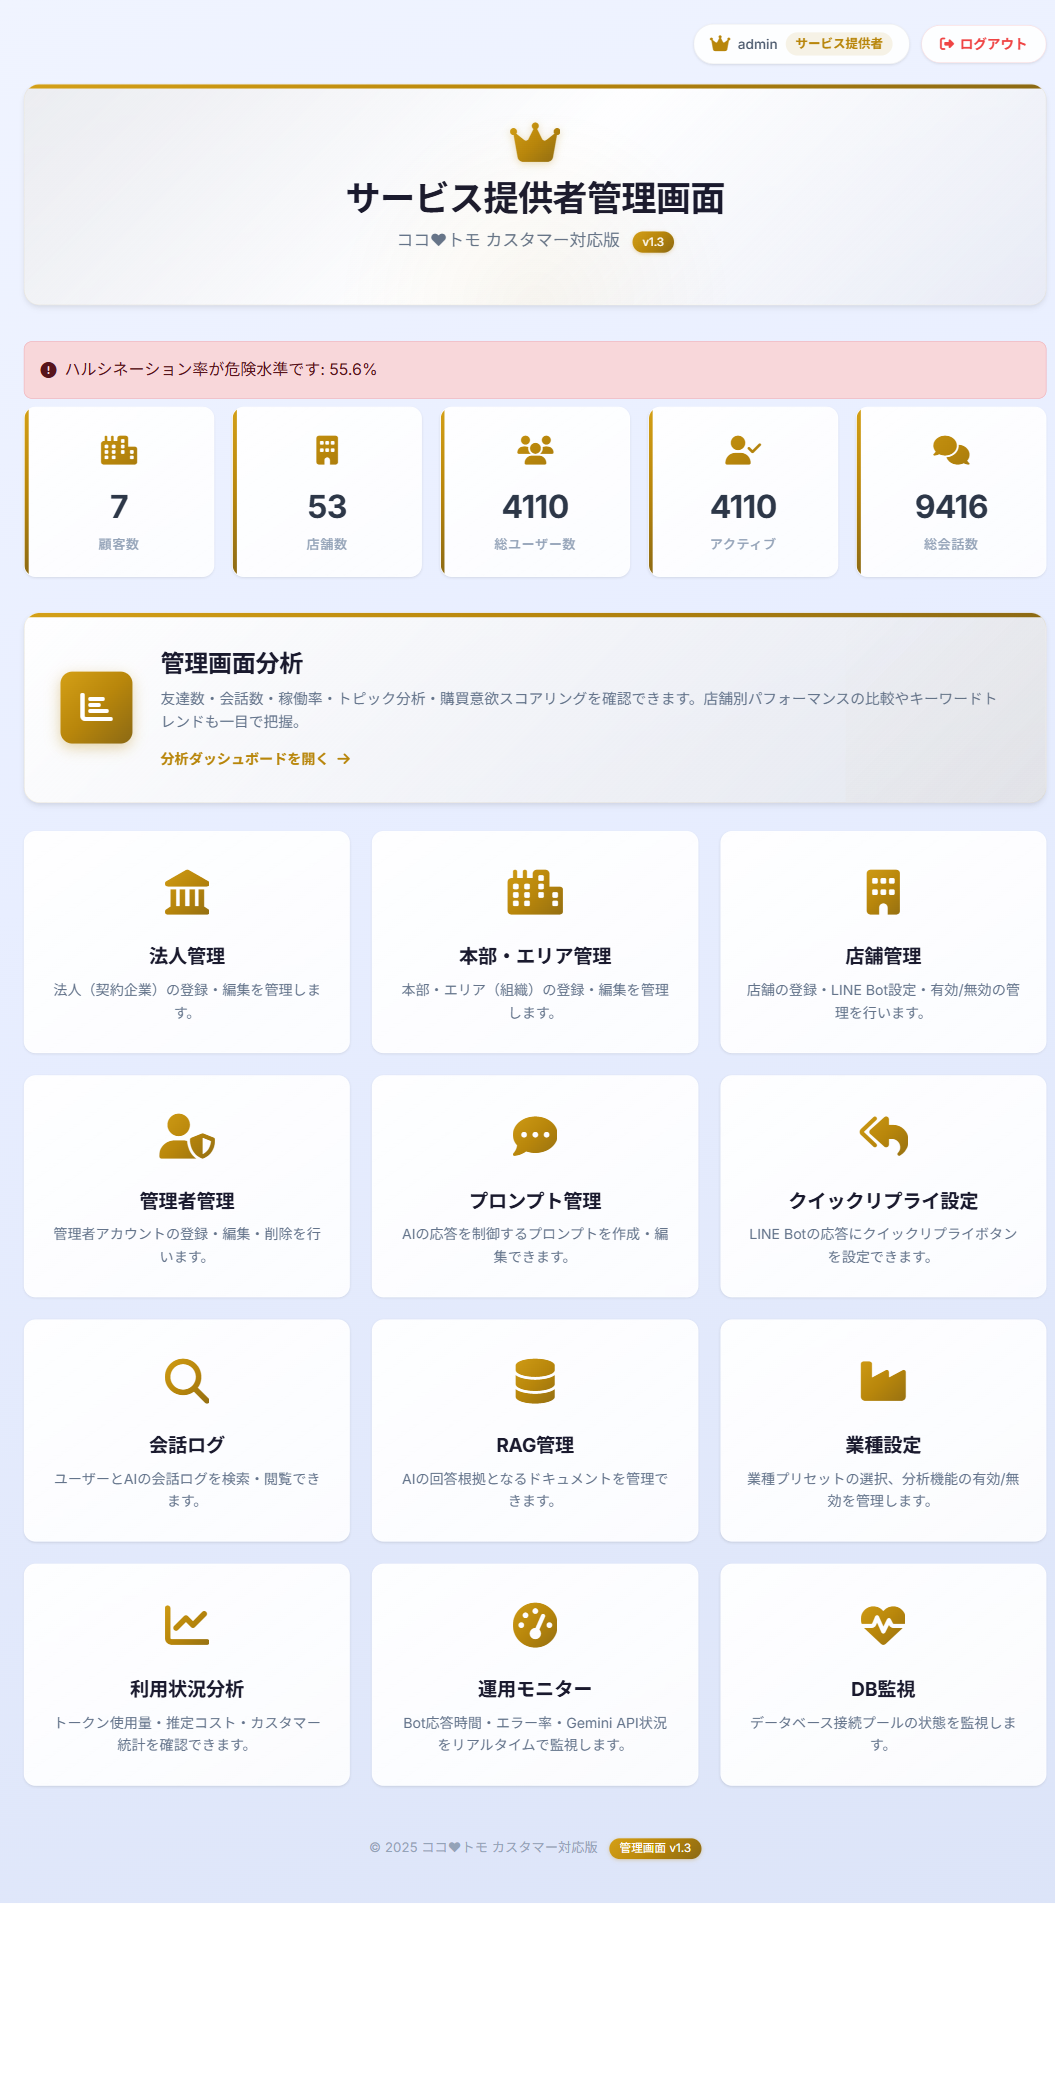This screenshot has width=1055, height=2091.
Task: Click the line chart icon on 利用状況分析
Action: pos(187,1625)
